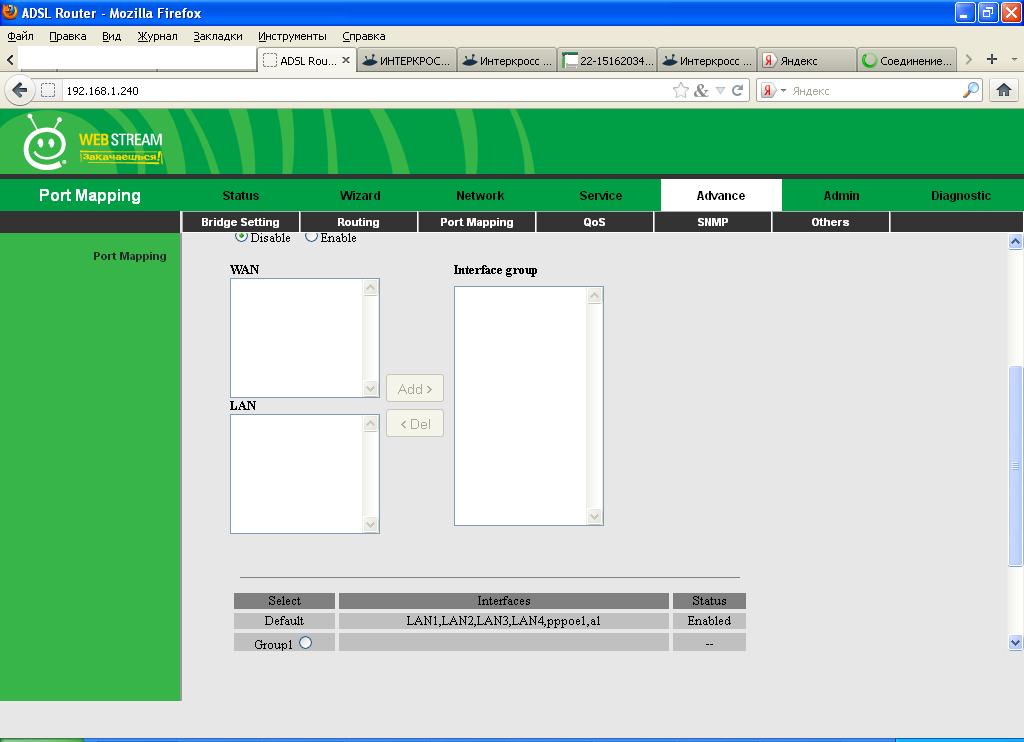Reload the page with the refresh icon
Viewport: 1024px width, 742px height.
(738, 91)
